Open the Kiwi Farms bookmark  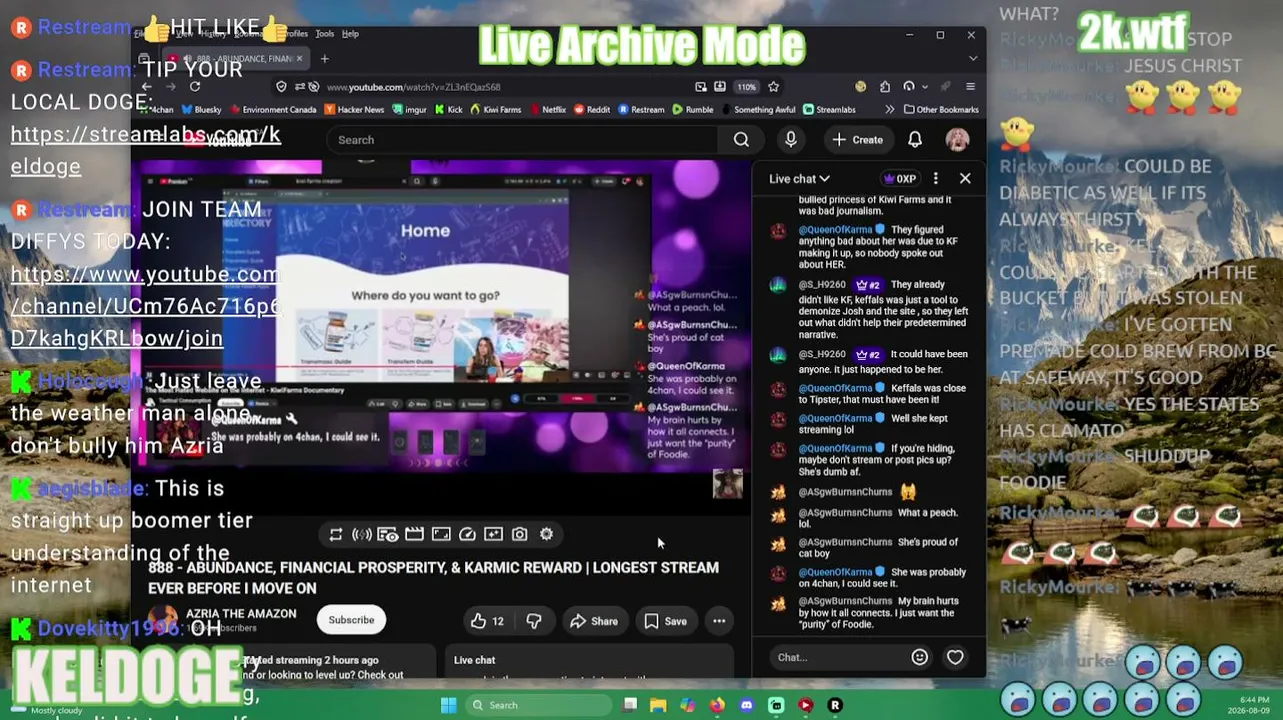click(495, 109)
